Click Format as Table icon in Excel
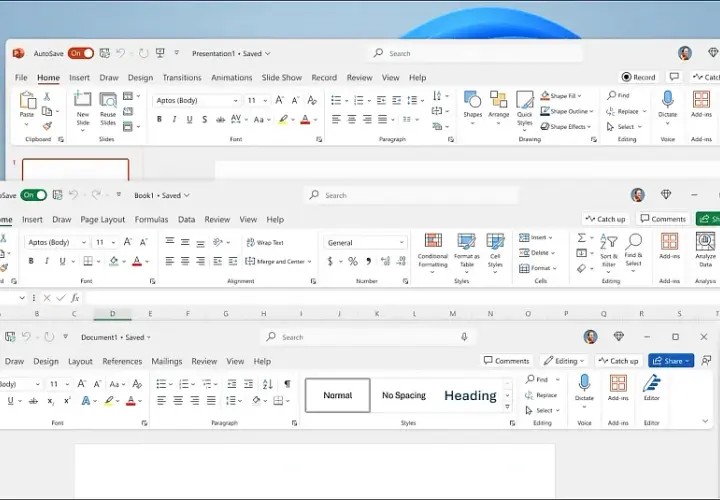This screenshot has height=500, width=720. coord(467,241)
